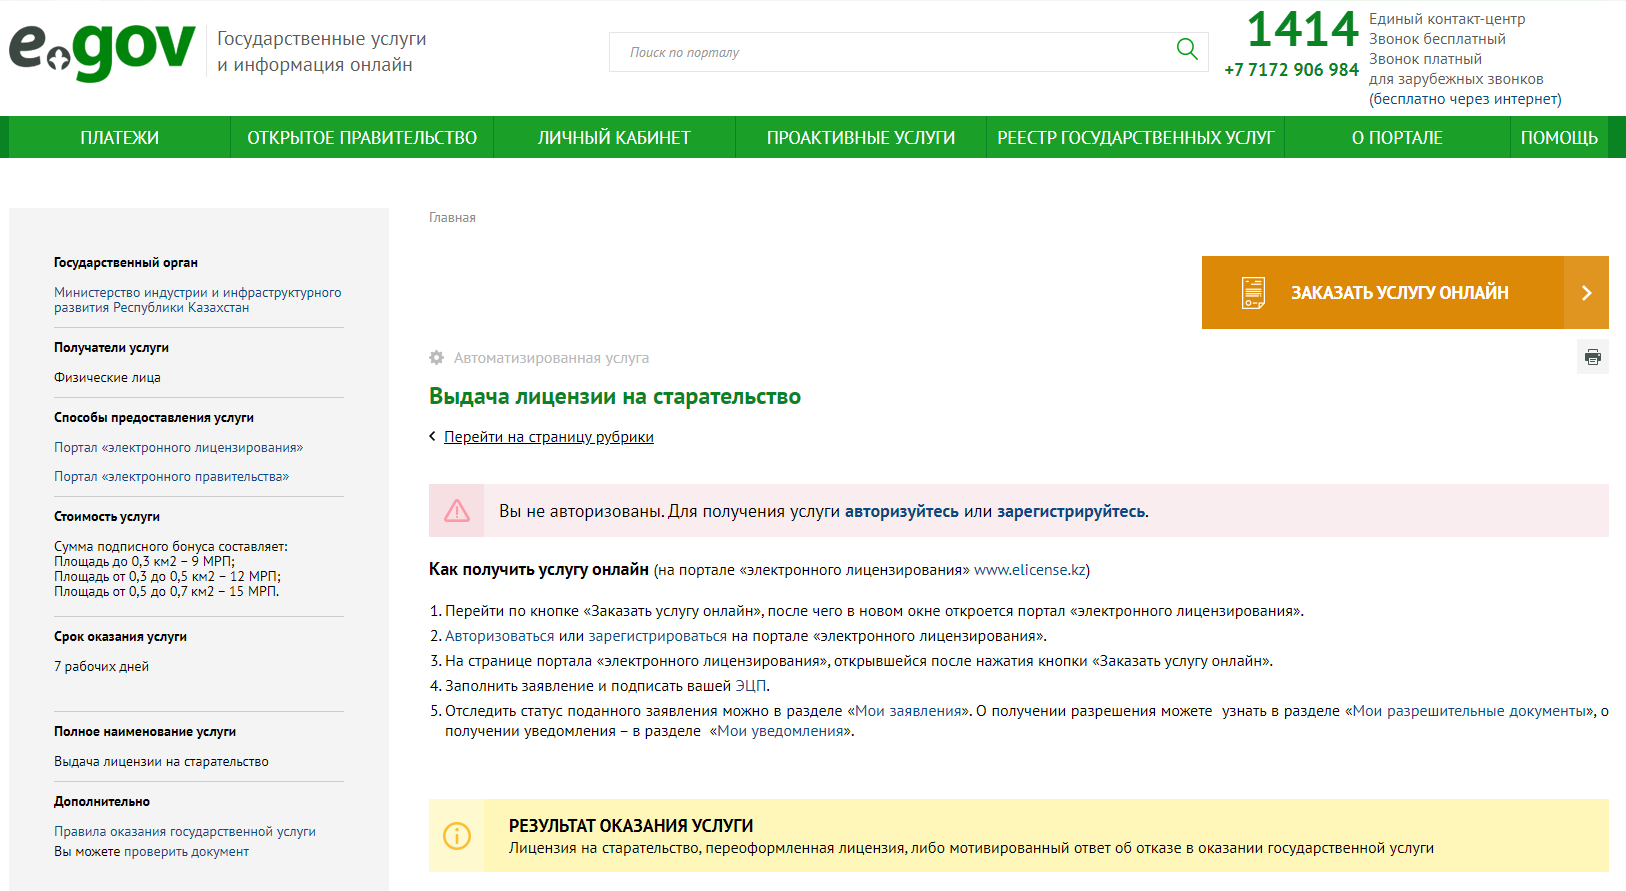Click Стоимость услуги sidebar heading
This screenshot has height=891, width=1626.
point(107,517)
